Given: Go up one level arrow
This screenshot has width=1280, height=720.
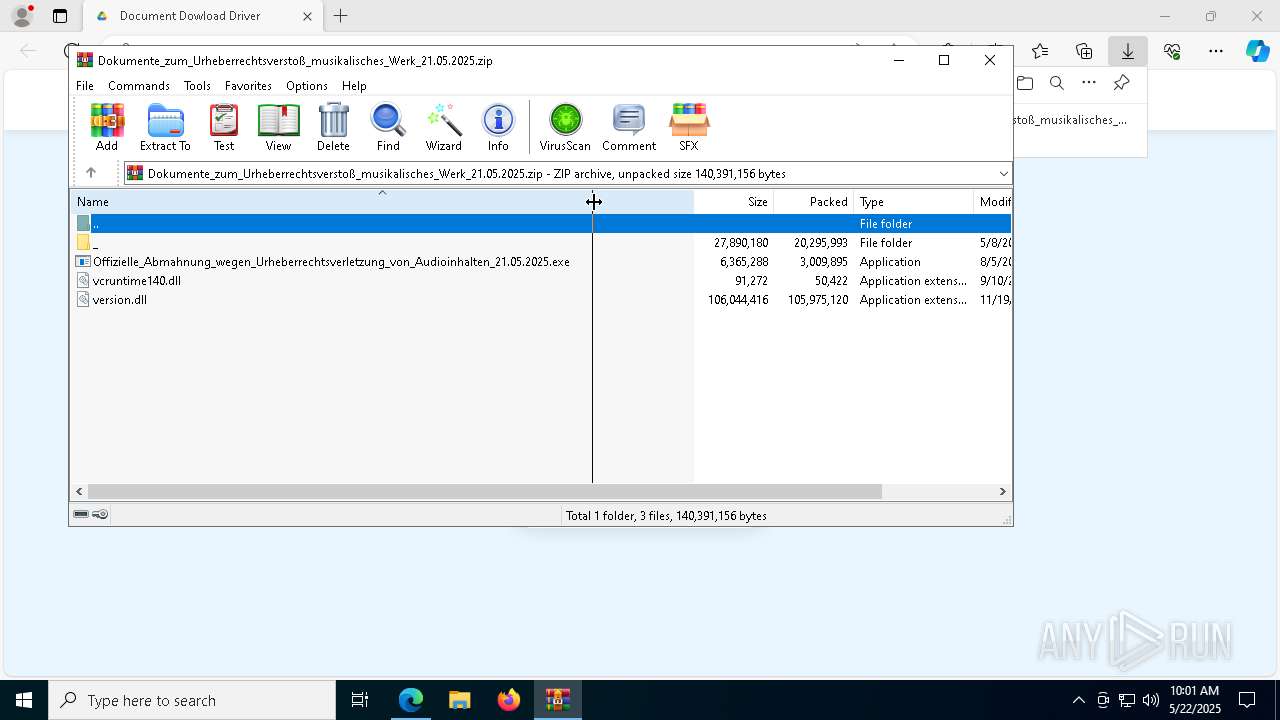Looking at the screenshot, I should (91, 173).
